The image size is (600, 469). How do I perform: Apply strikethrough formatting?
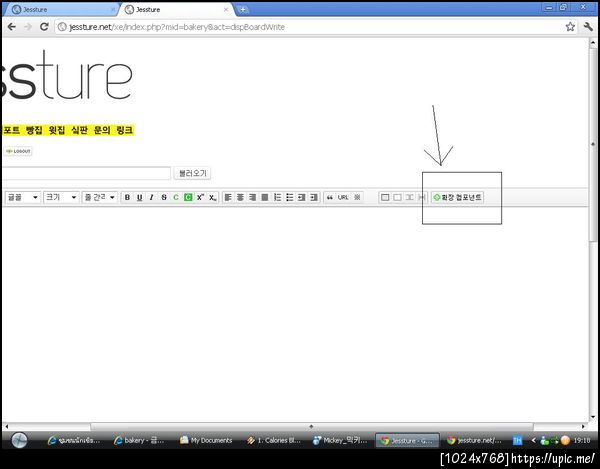164,197
